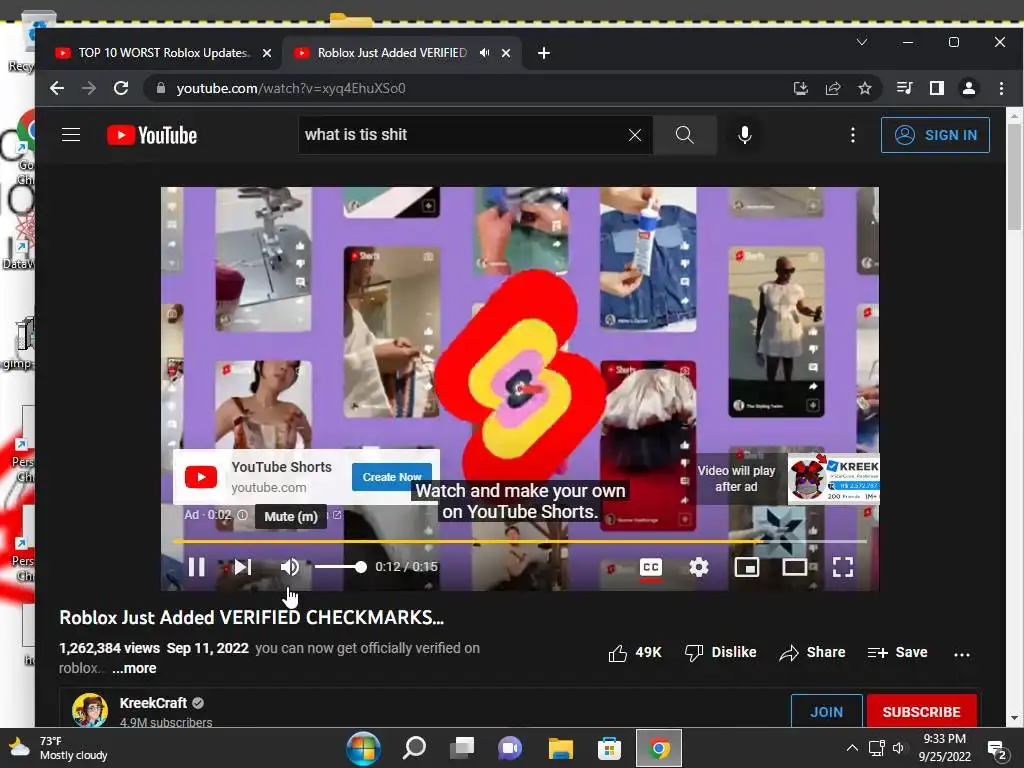Open media controls icon in Chrome toolbar
This screenshot has width=1024, height=768.
(904, 88)
